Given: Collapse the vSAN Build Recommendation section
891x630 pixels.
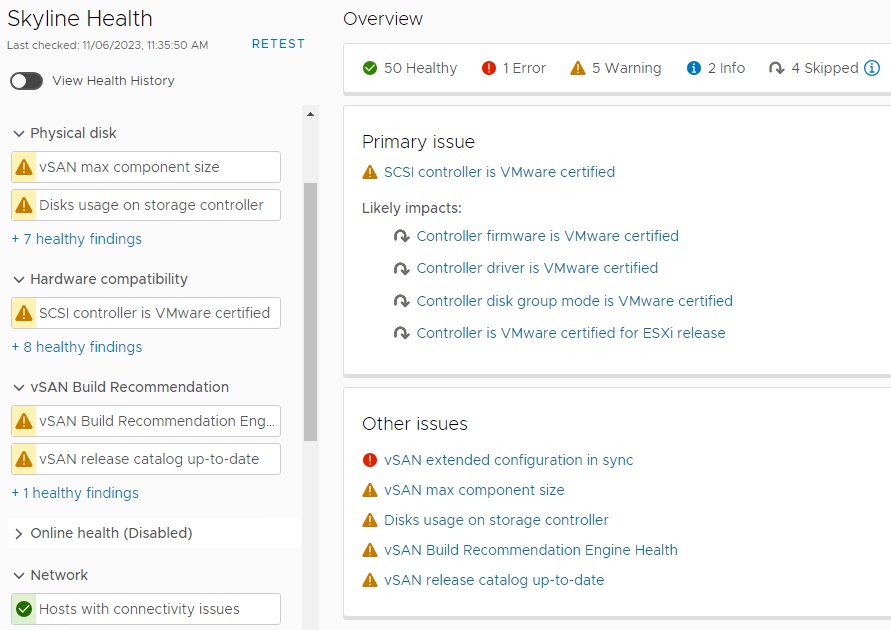Looking at the screenshot, I should (19, 387).
